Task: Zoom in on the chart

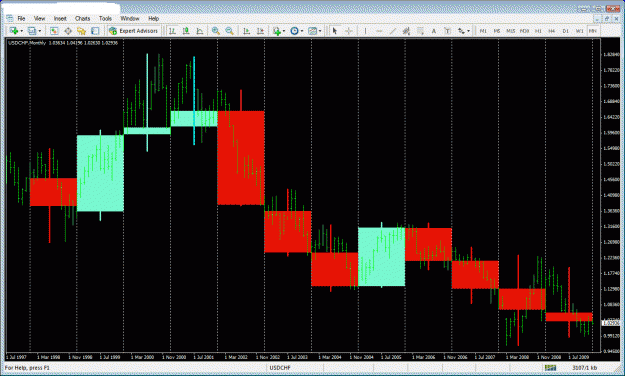Action: coord(216,31)
